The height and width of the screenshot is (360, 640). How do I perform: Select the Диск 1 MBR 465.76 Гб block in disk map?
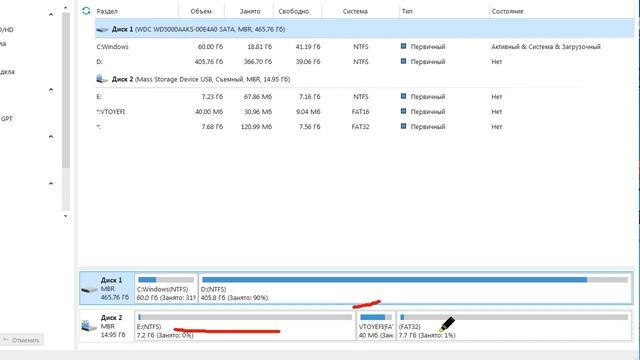(107, 288)
